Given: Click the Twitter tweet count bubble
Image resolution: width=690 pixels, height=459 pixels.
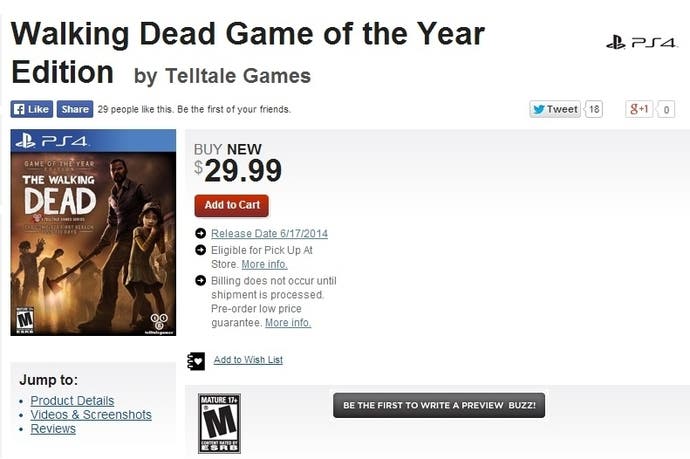Looking at the screenshot, I should coord(594,109).
